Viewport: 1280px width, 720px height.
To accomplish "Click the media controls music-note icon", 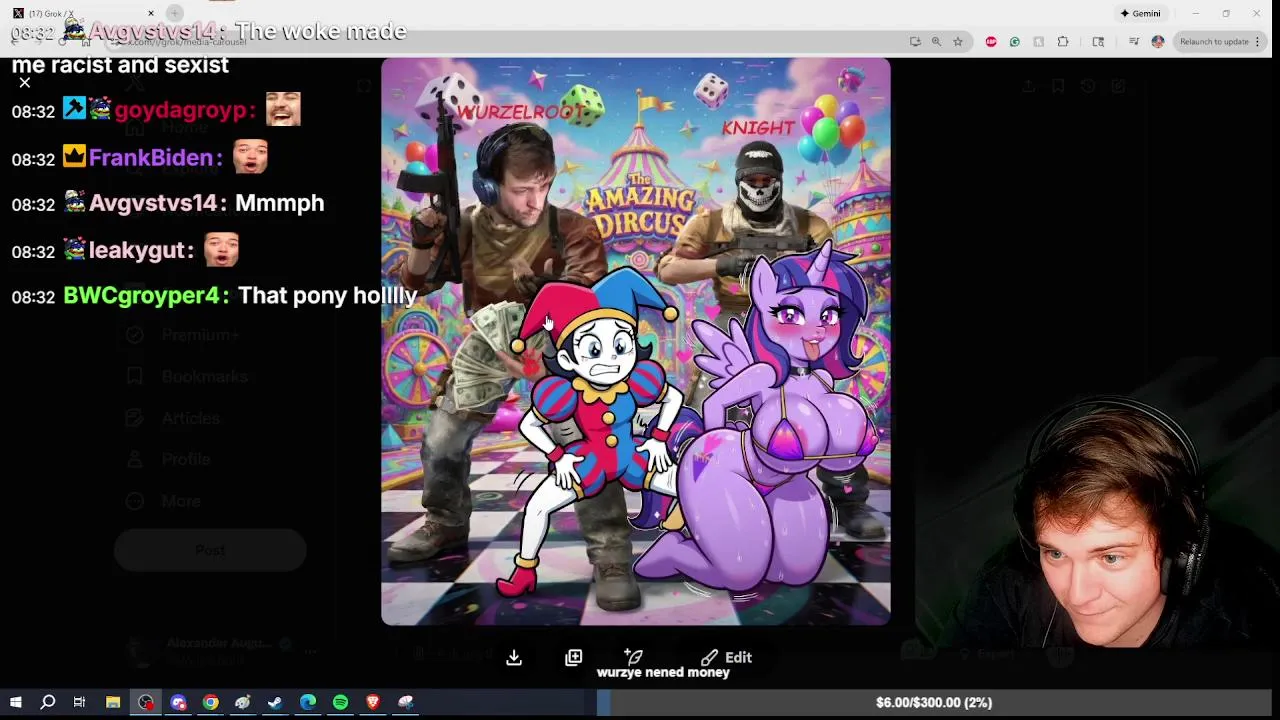I will (1133, 41).
